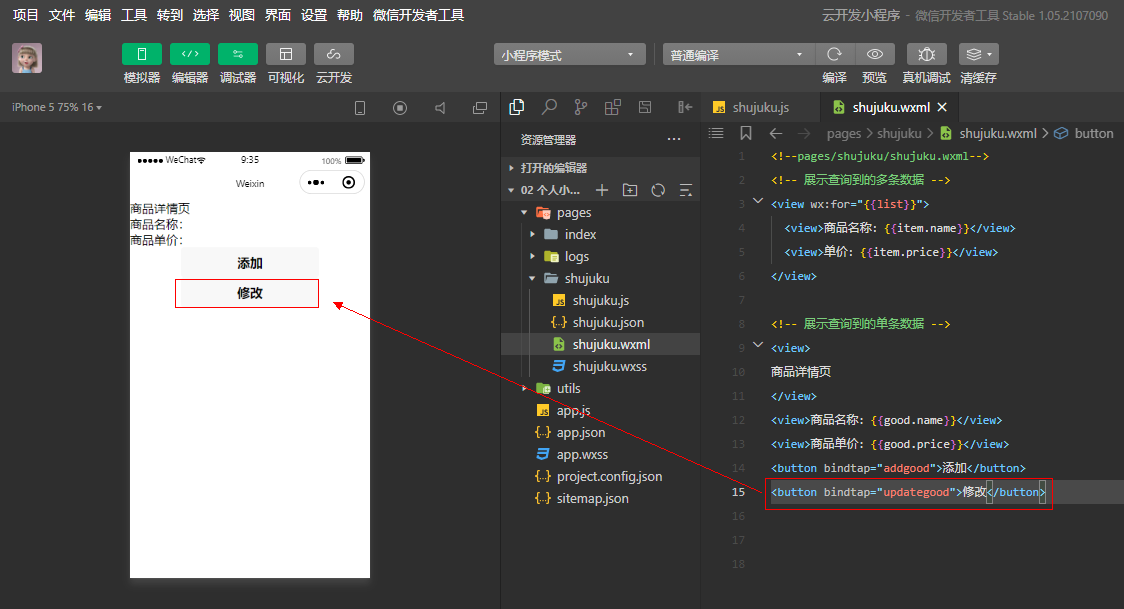Open the 界面 menu
Viewport: 1124px width, 609px height.
277,15
